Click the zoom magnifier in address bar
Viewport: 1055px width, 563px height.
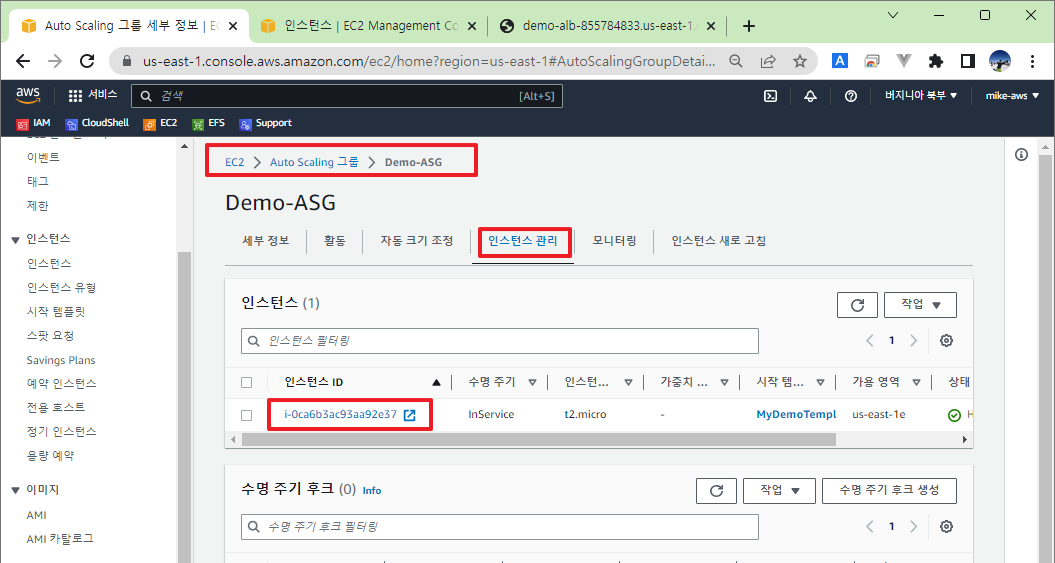click(735, 61)
